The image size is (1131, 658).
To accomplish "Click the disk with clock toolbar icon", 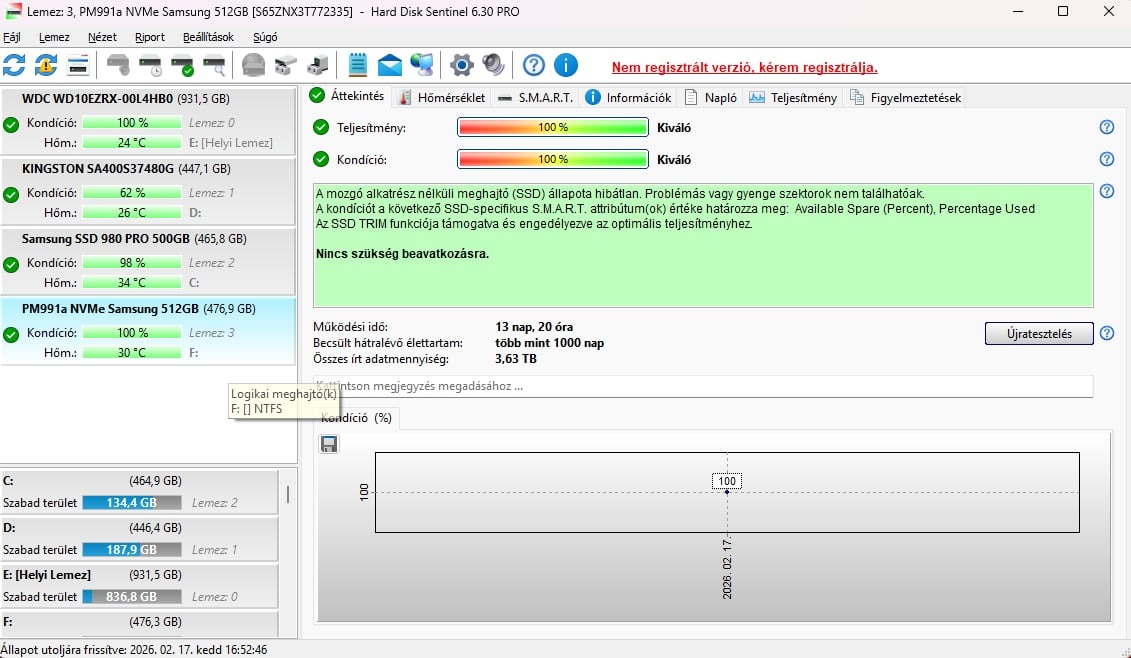I will (151, 66).
